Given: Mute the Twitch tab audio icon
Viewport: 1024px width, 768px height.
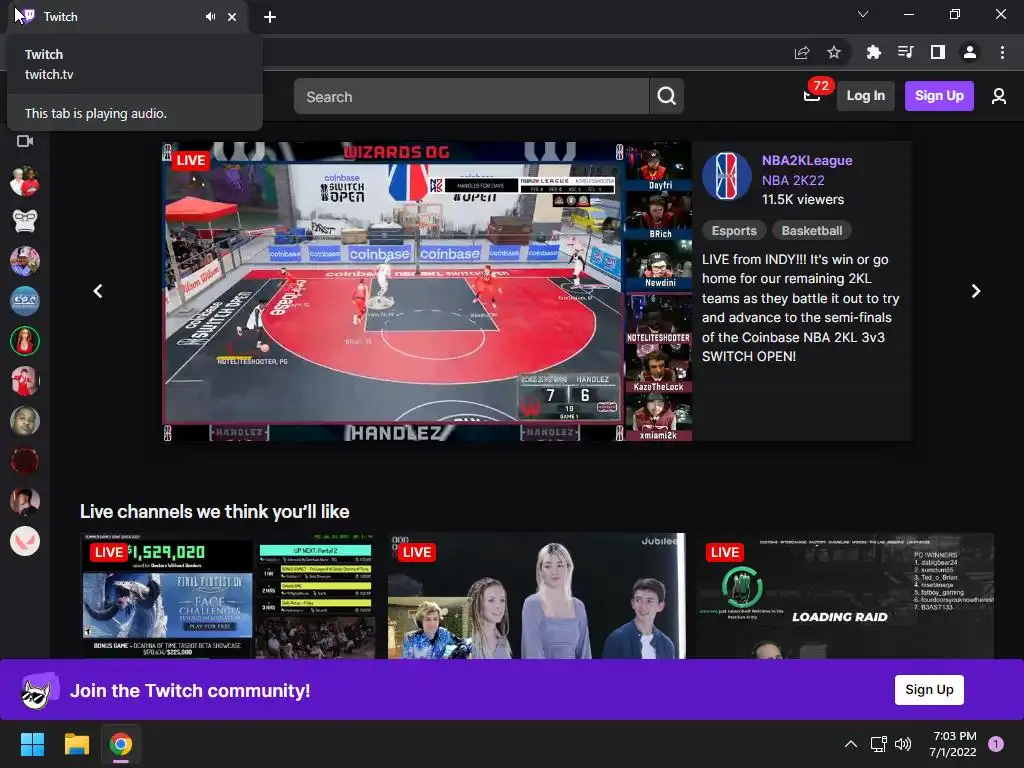Looking at the screenshot, I should coord(210,17).
